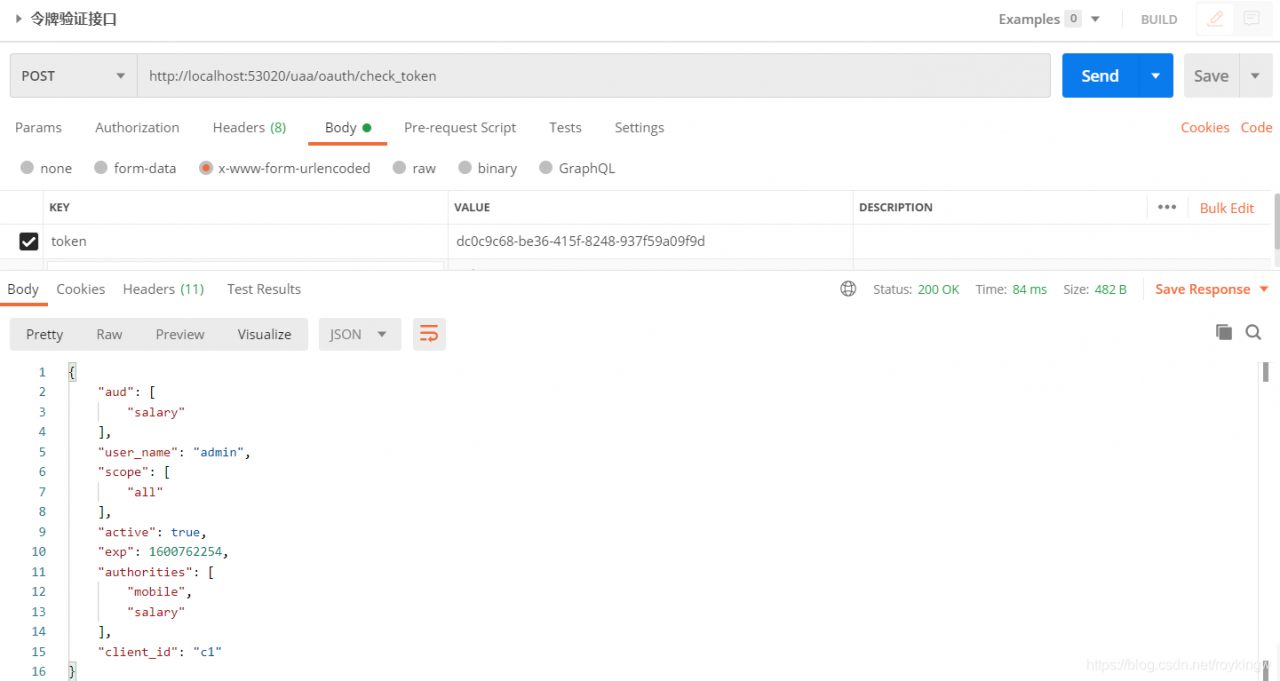Click the Time 84 ms value
Viewport: 1280px width, 681px height.
pyautogui.click(x=1029, y=289)
